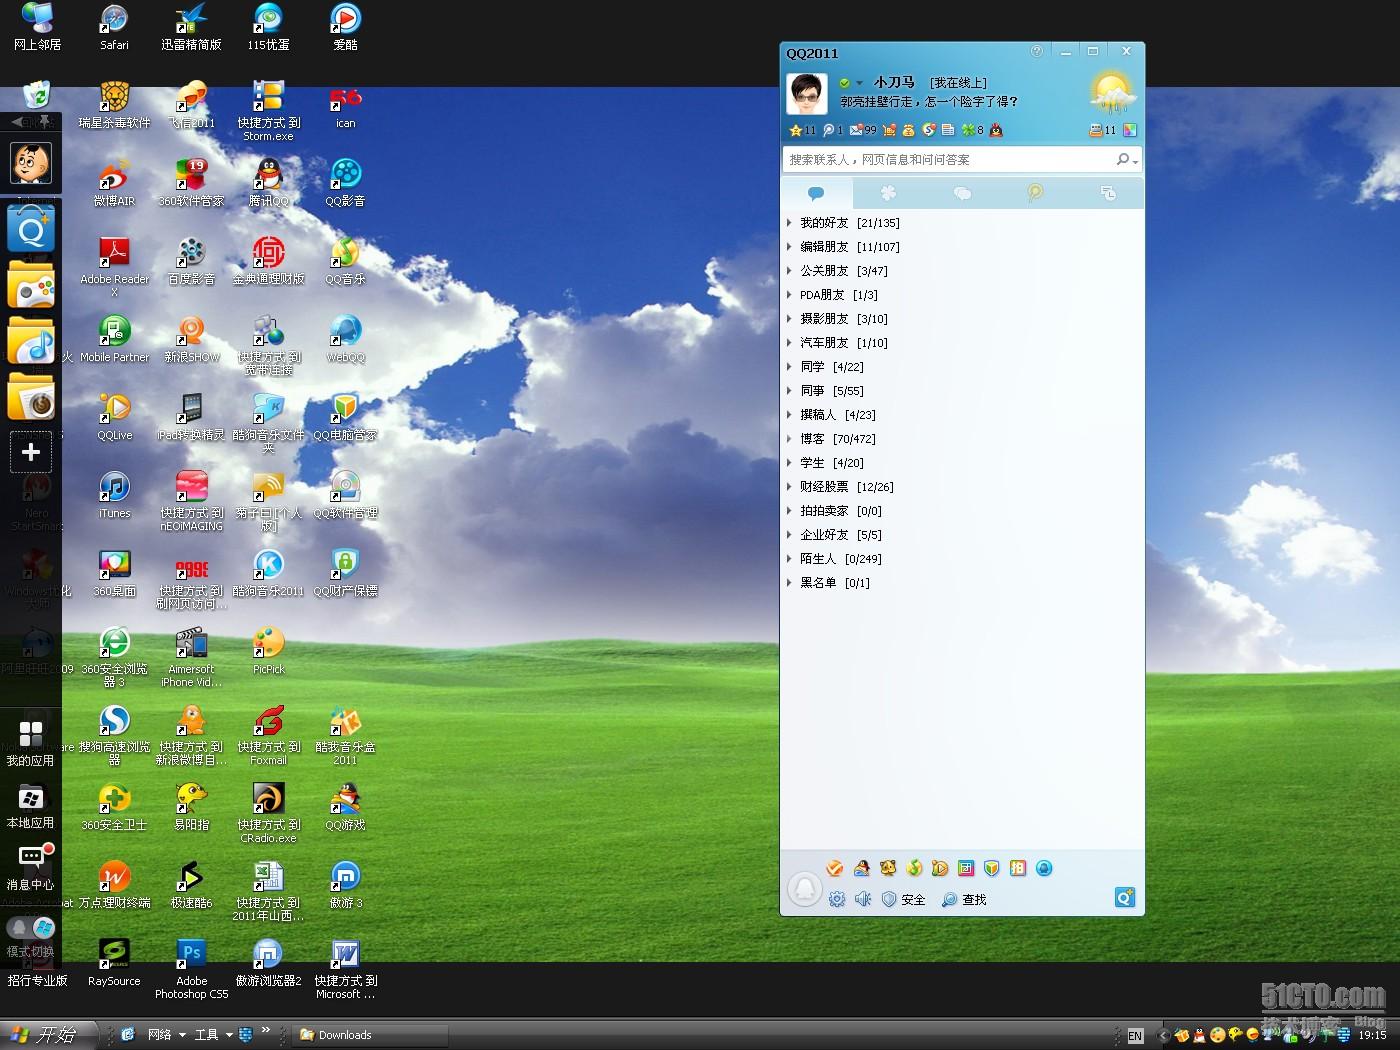This screenshot has height=1050, width=1400.
Task: Open the Safari desktop shortcut
Action: (x=114, y=27)
